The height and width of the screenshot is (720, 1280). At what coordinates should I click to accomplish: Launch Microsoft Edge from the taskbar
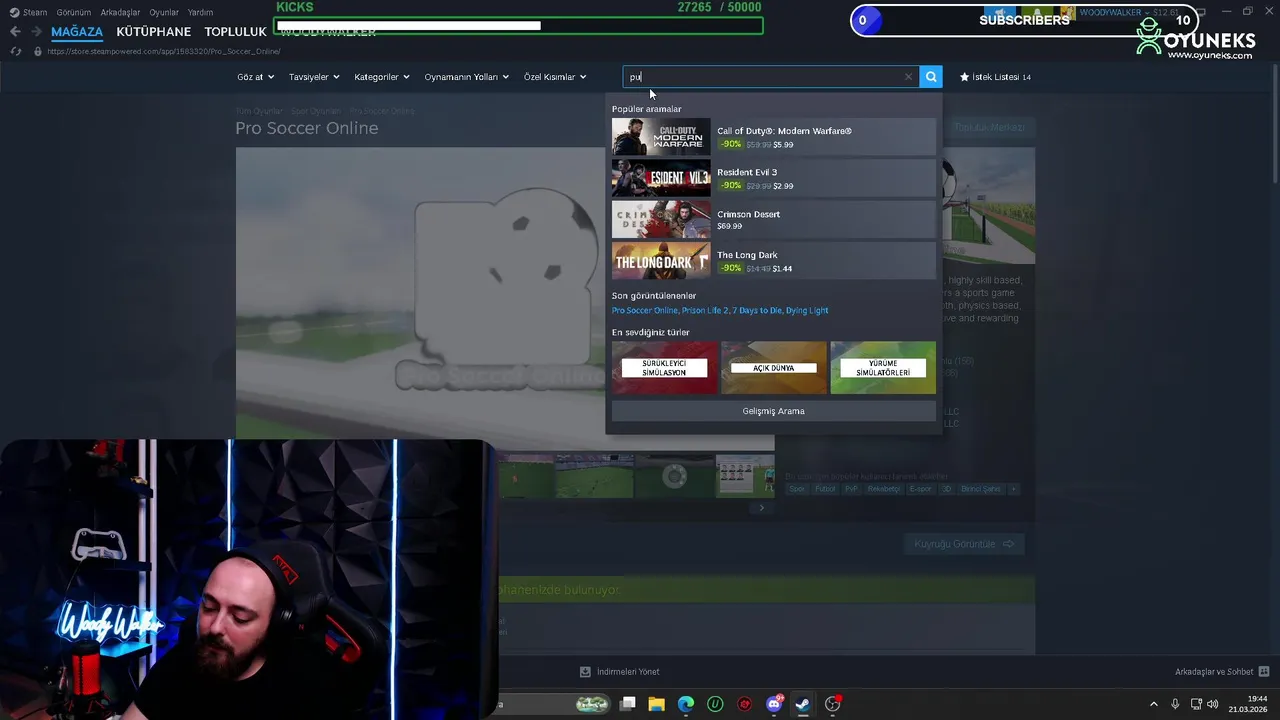686,704
